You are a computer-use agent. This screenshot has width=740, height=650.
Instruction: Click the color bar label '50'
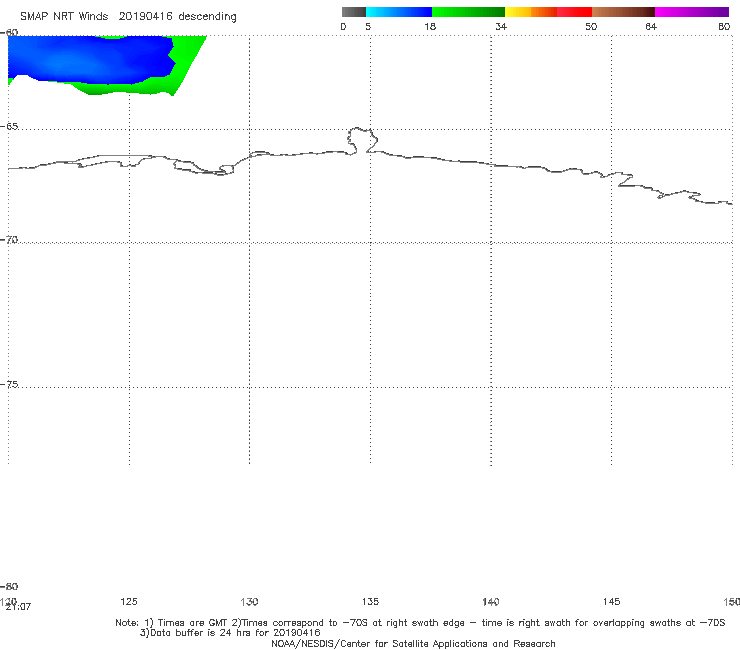tap(591, 27)
